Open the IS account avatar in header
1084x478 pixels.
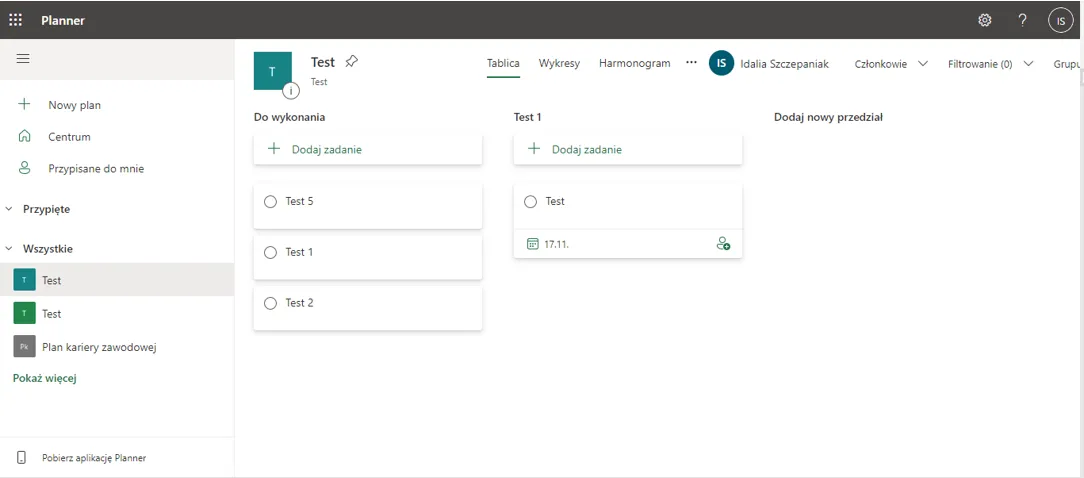[x=1060, y=20]
